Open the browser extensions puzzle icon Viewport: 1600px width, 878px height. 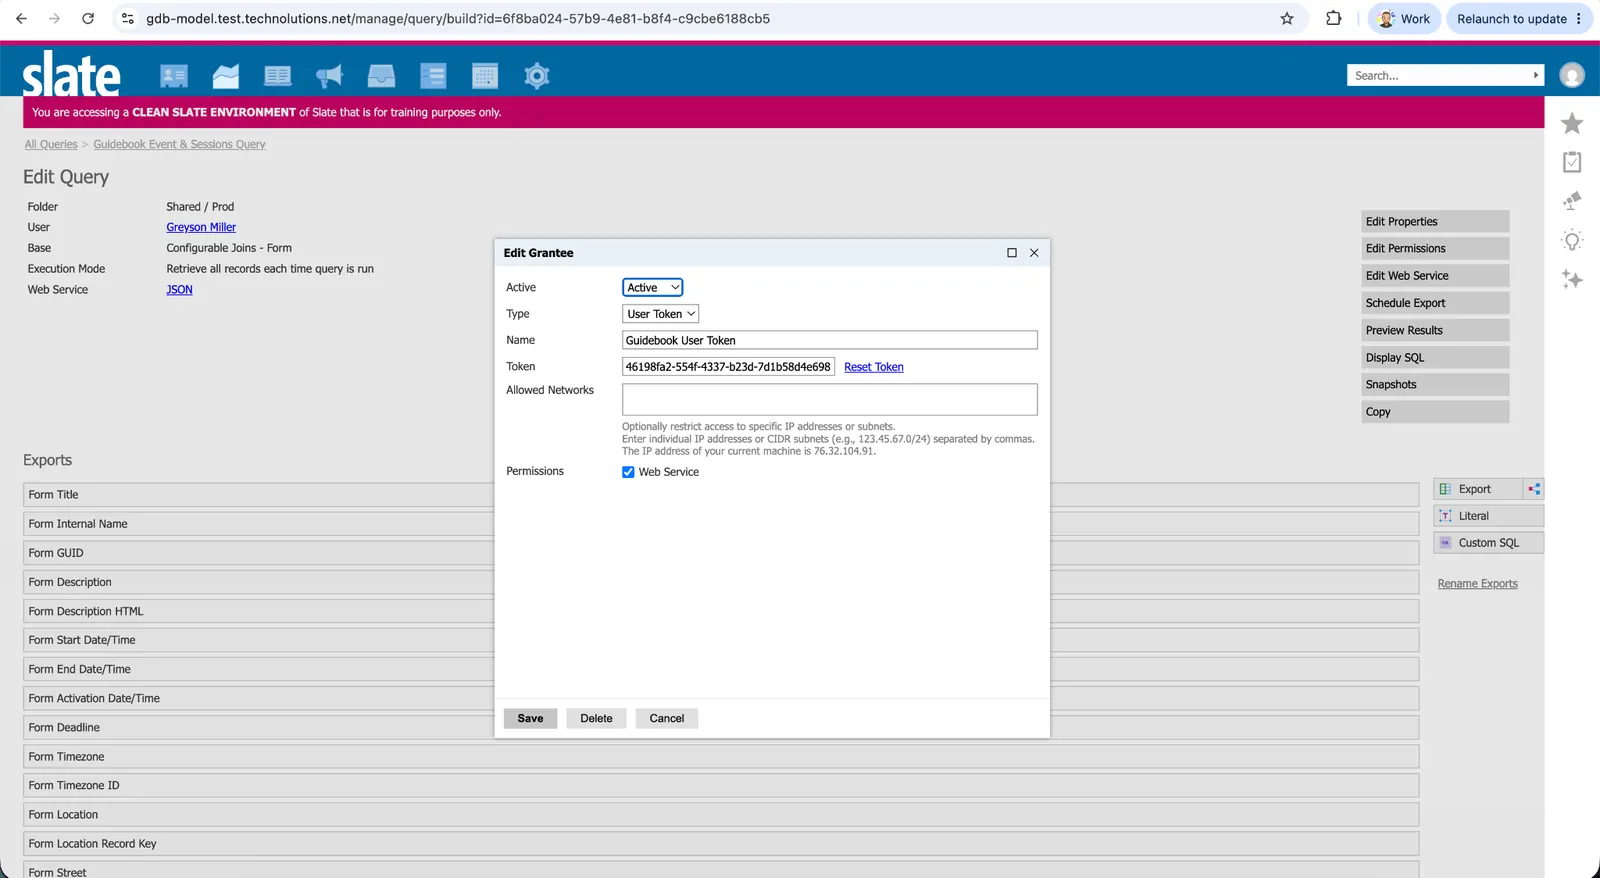click(1333, 18)
